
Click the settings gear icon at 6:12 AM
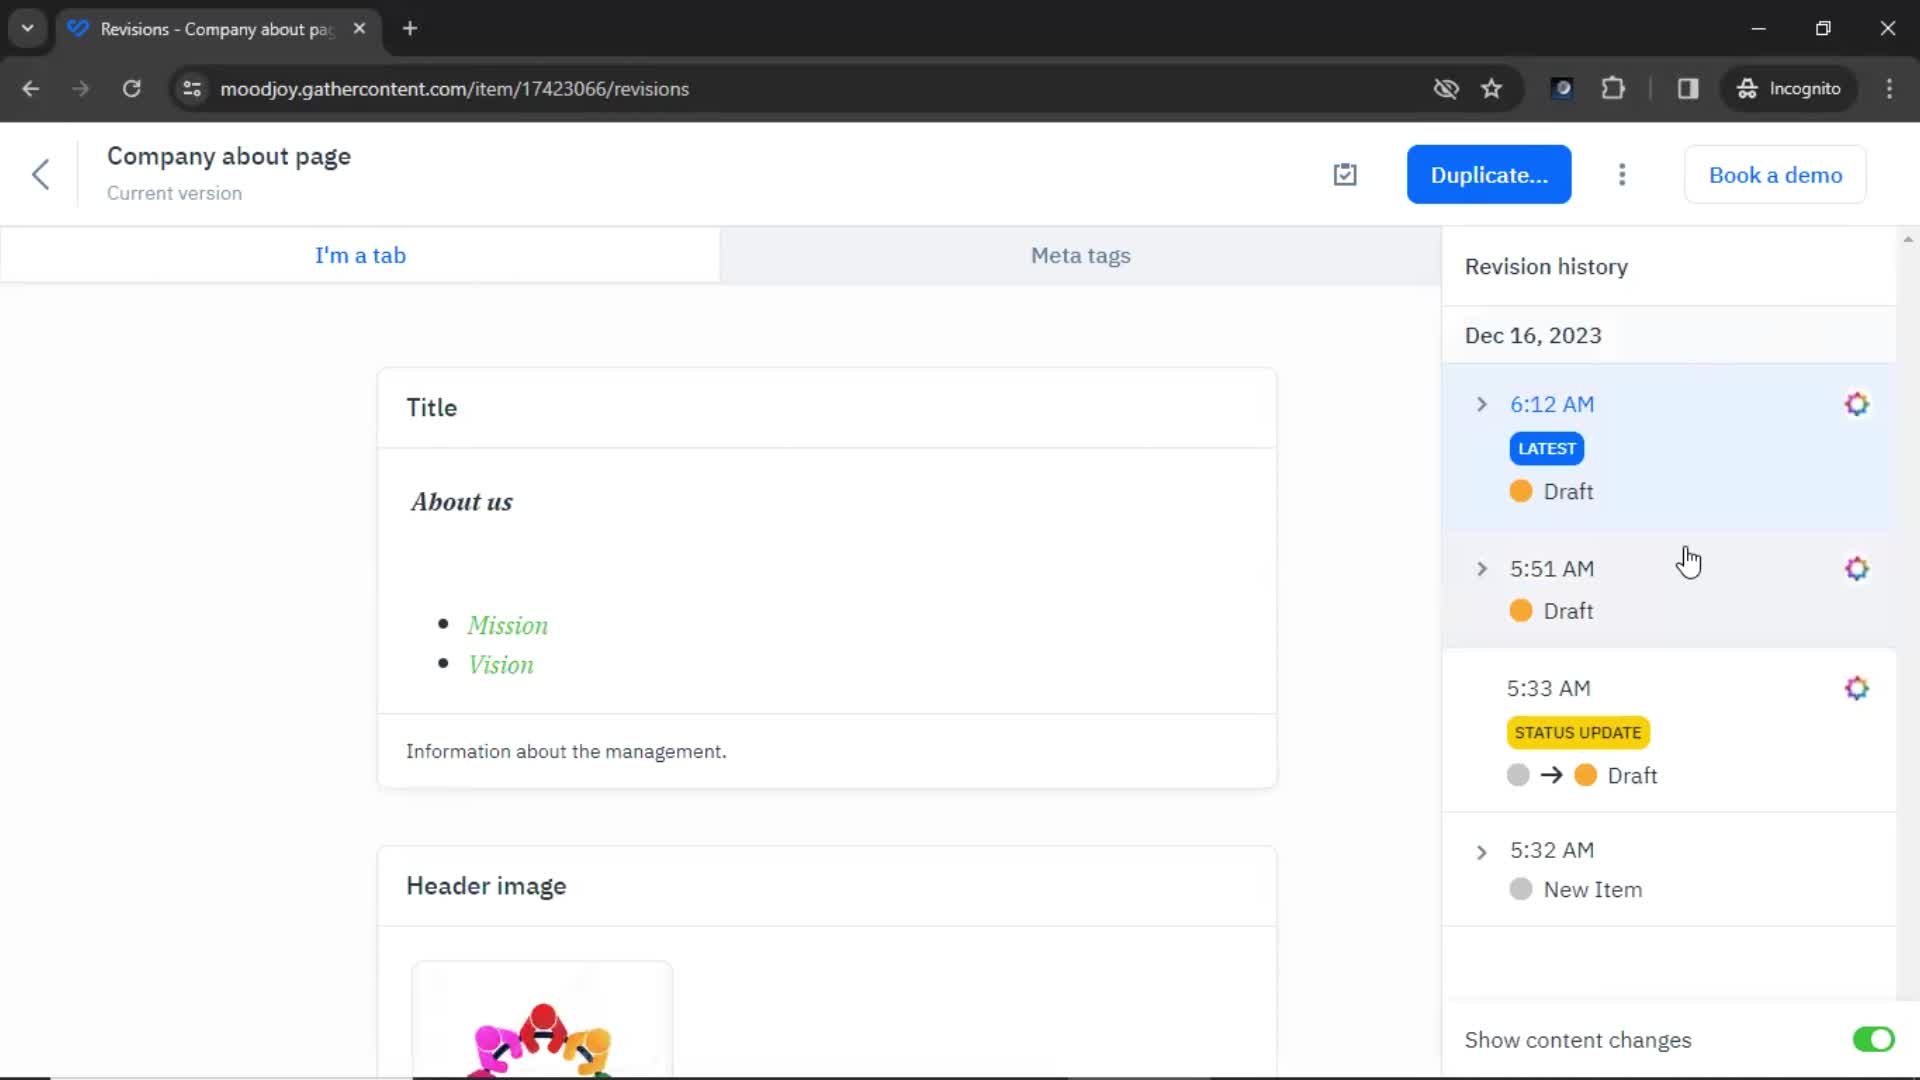[1857, 404]
